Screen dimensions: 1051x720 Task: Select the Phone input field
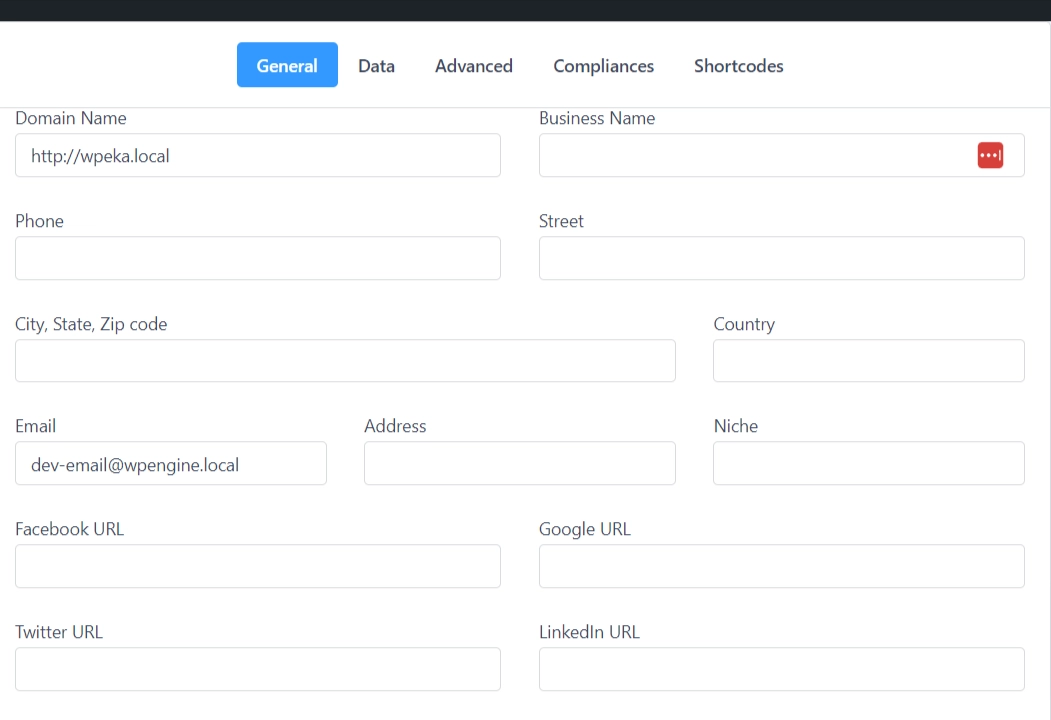coord(257,258)
